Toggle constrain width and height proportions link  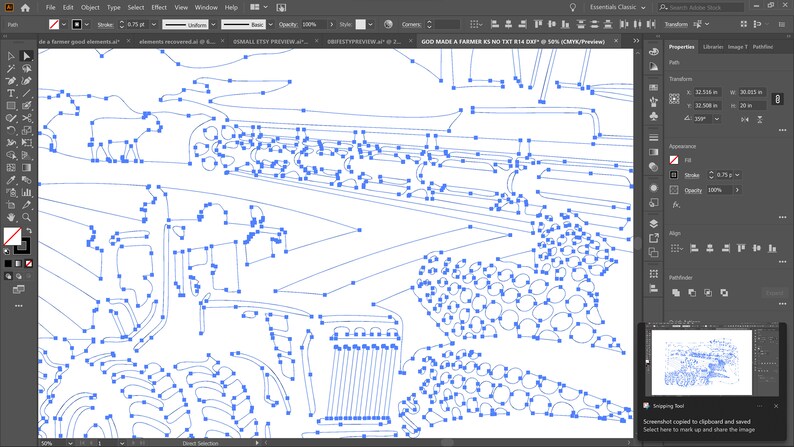pos(777,99)
